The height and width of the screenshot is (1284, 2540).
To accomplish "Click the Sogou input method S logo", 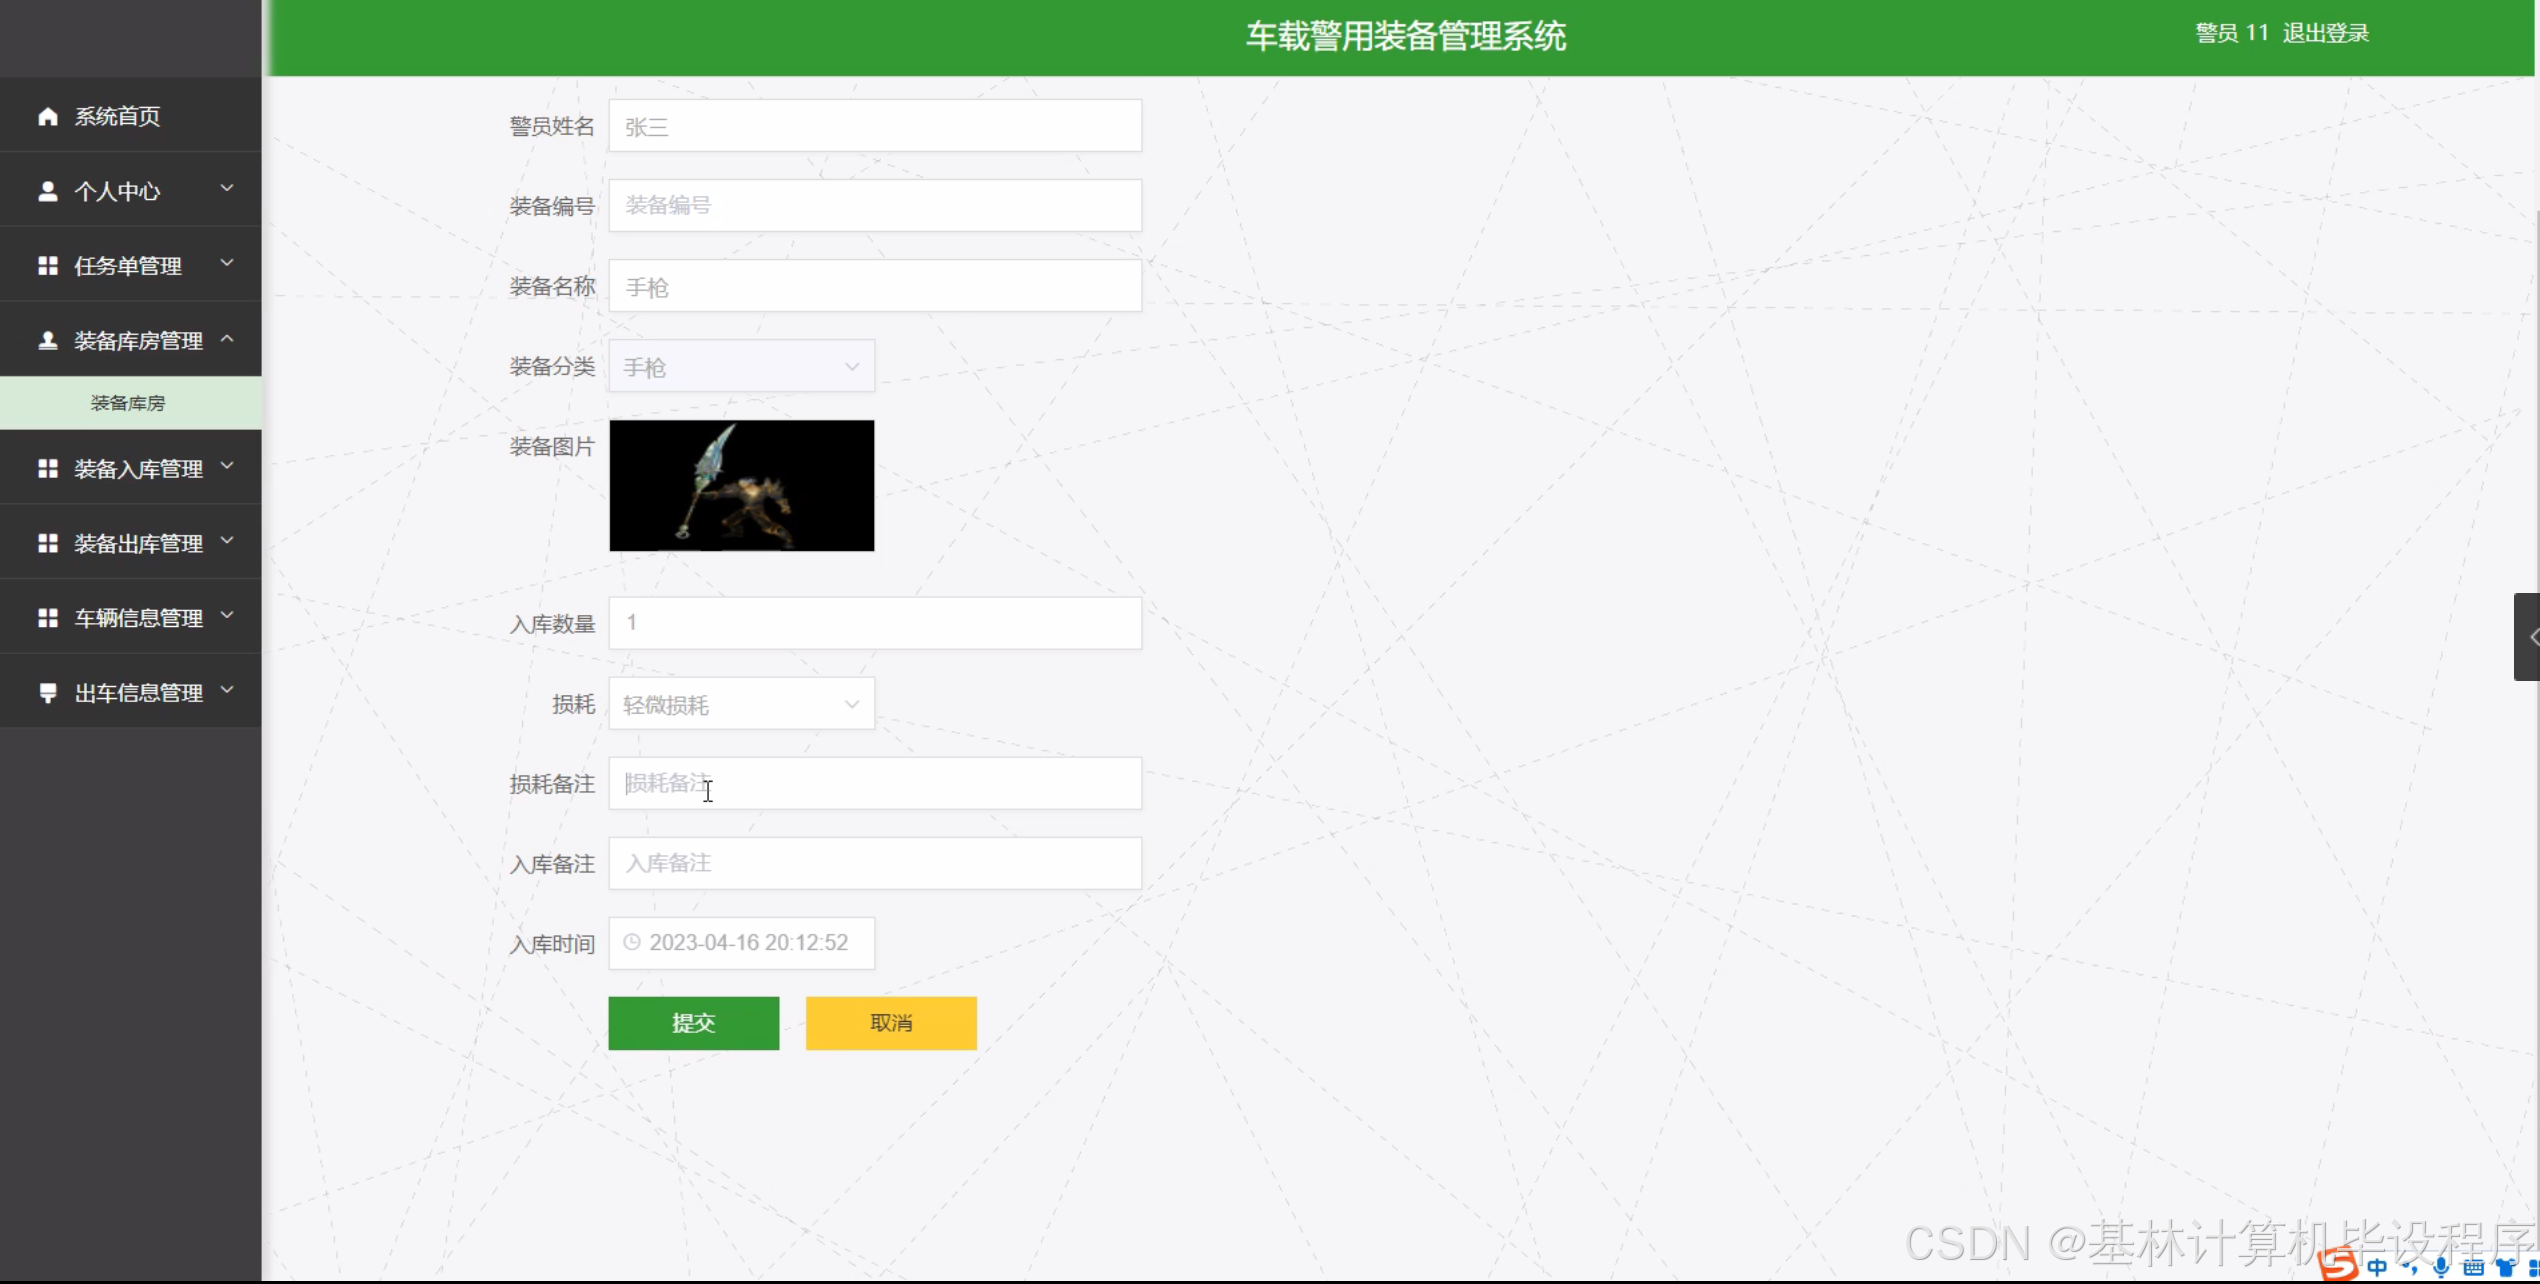I will pyautogui.click(x=2339, y=1265).
